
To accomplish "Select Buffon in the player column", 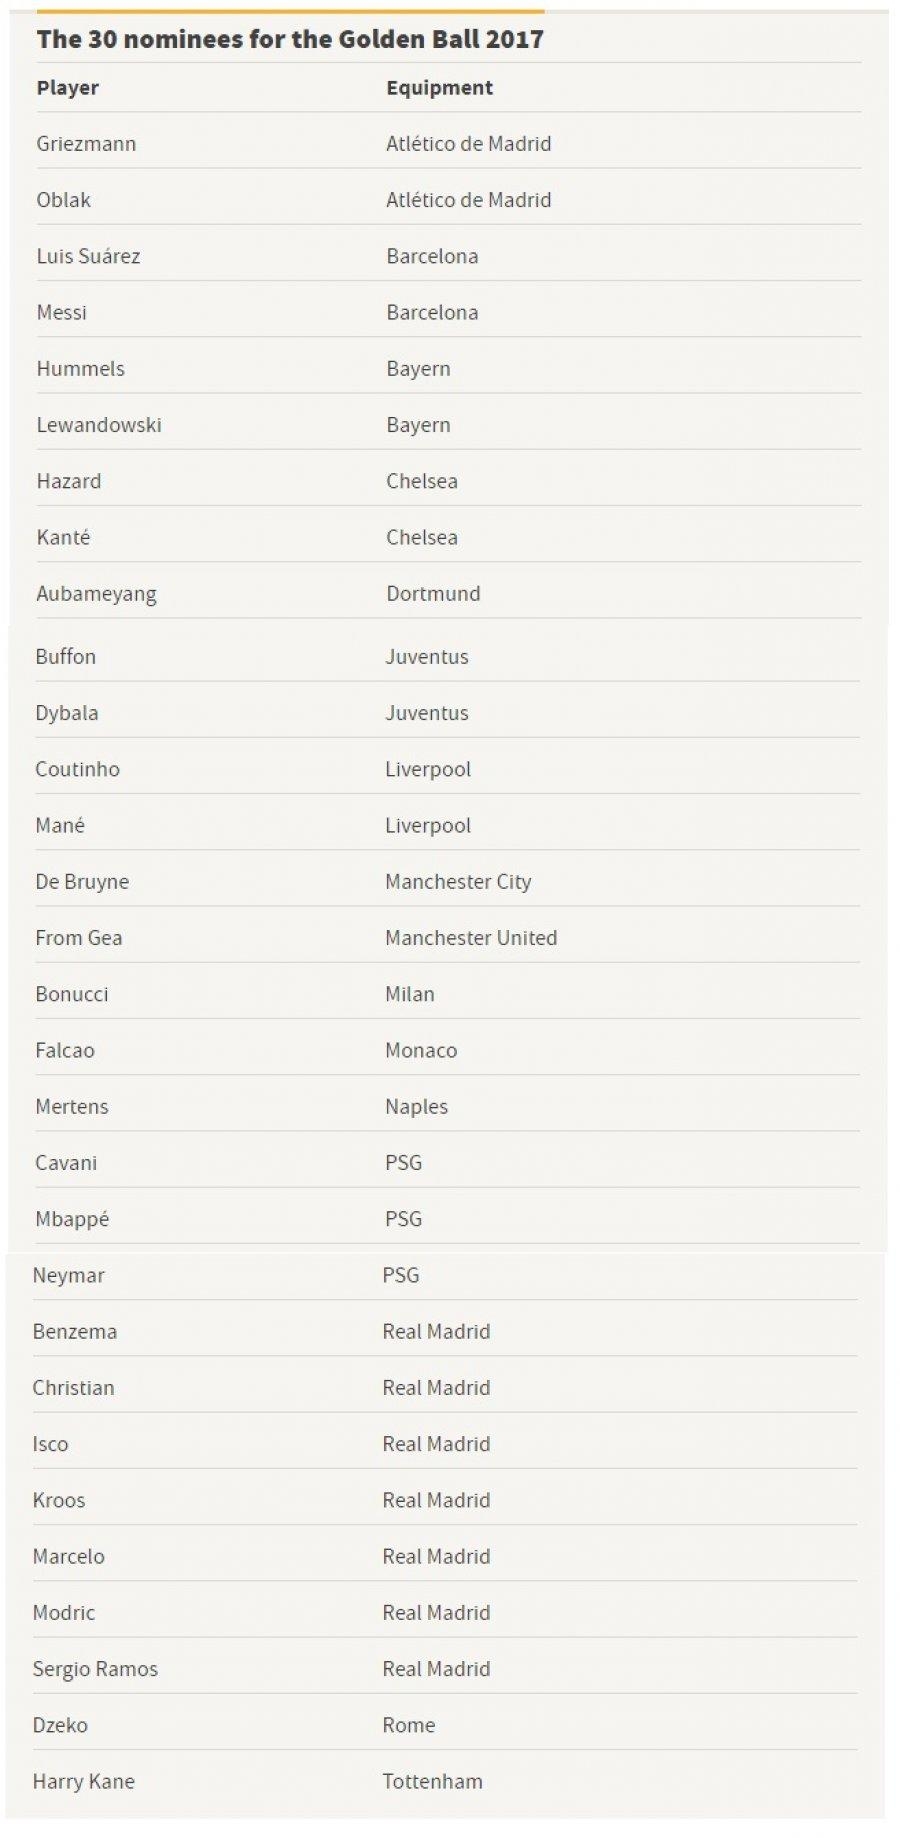I will 66,657.
